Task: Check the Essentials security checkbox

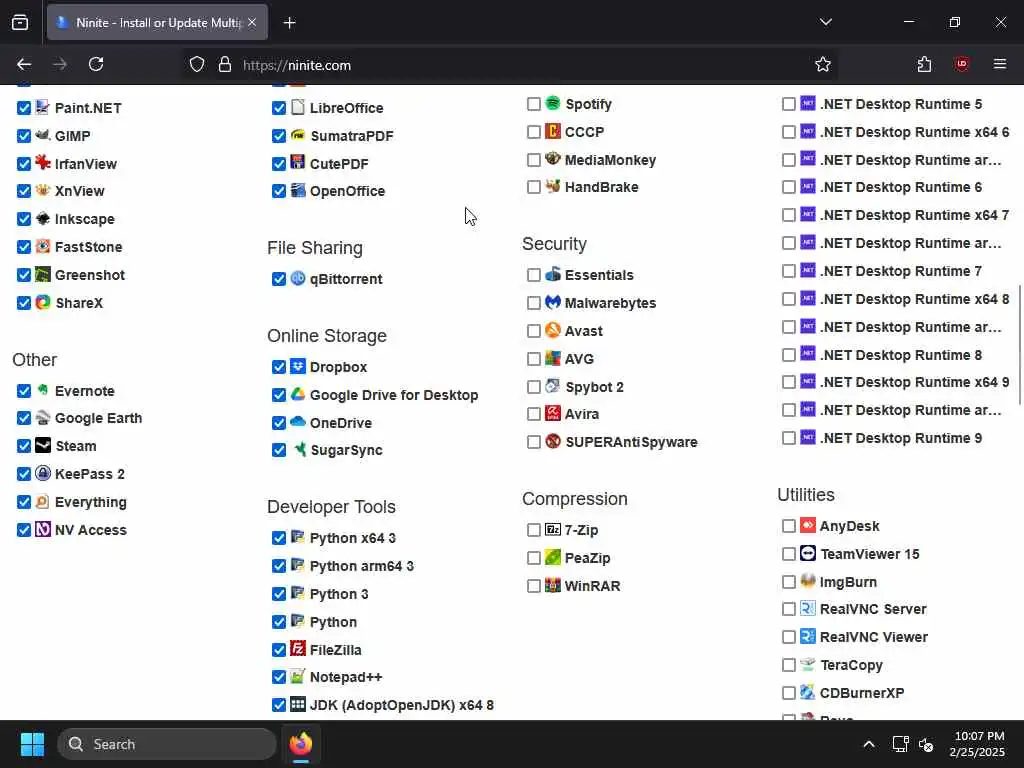Action: tap(534, 275)
